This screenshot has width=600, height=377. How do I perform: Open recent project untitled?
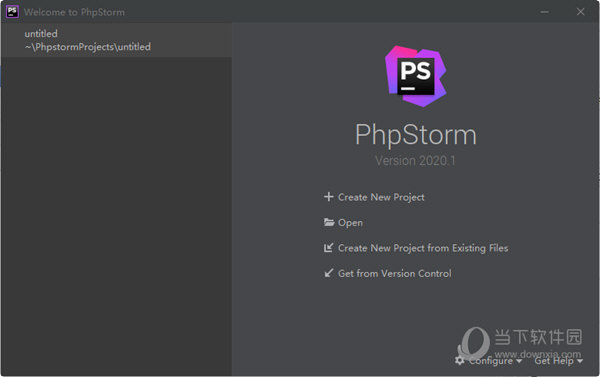coord(116,40)
